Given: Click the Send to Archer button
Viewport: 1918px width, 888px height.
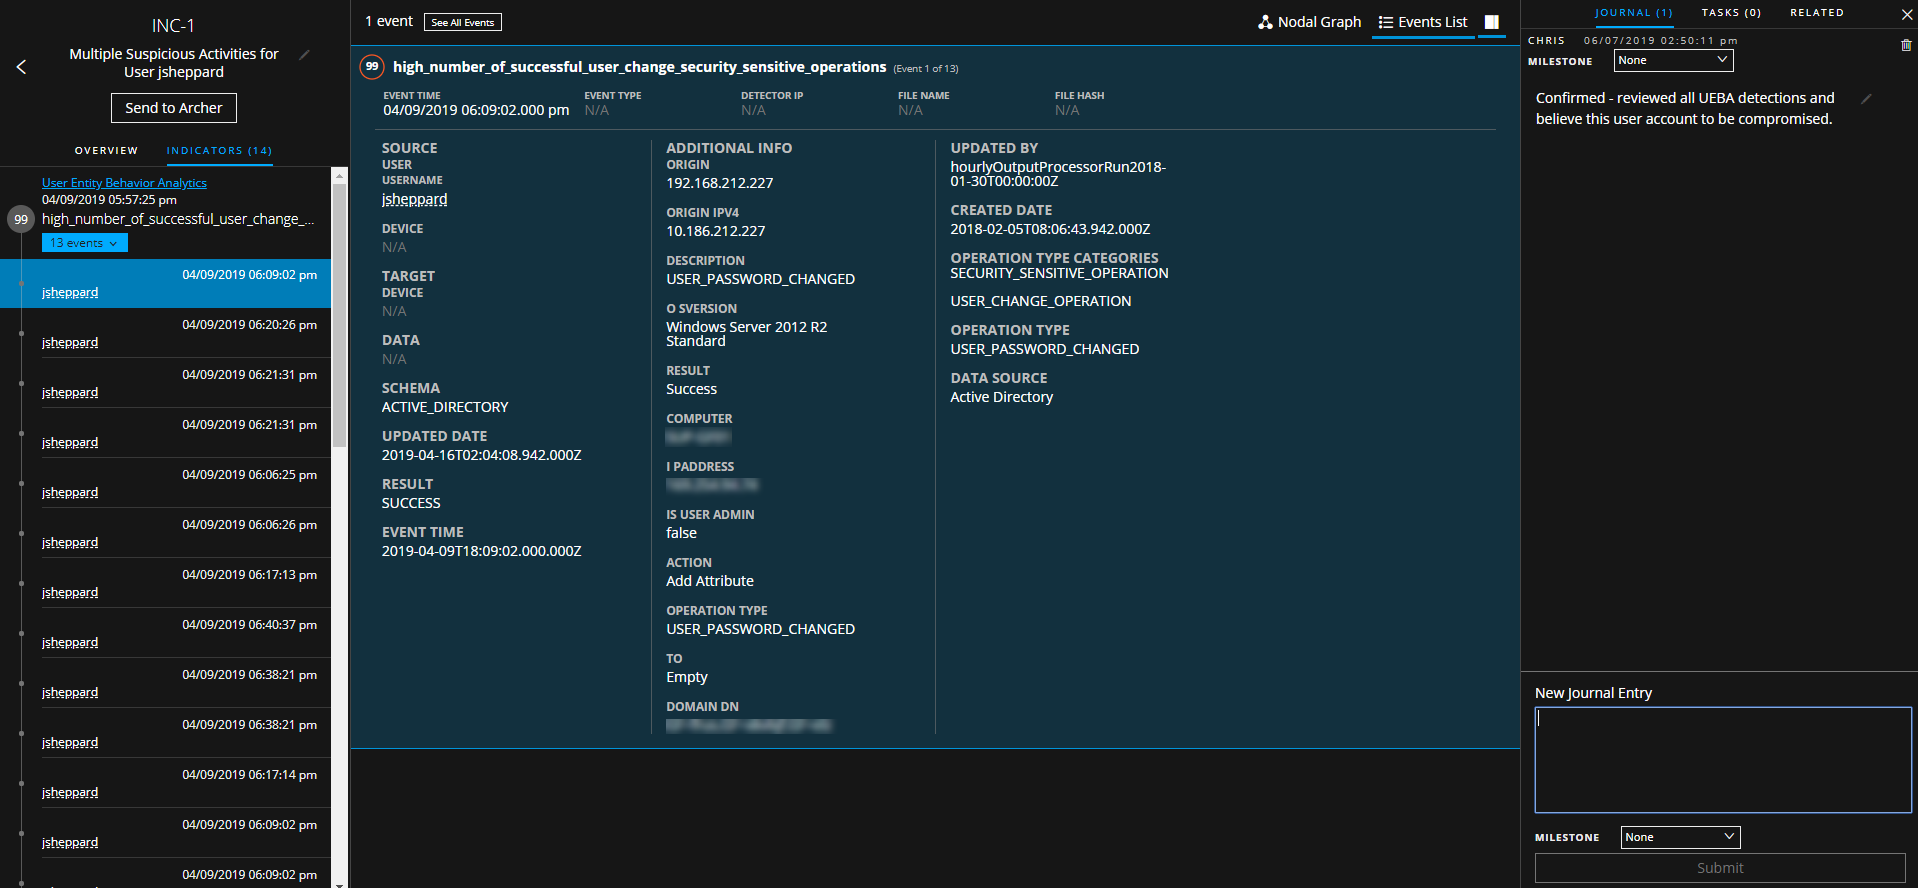Looking at the screenshot, I should click(x=174, y=108).
